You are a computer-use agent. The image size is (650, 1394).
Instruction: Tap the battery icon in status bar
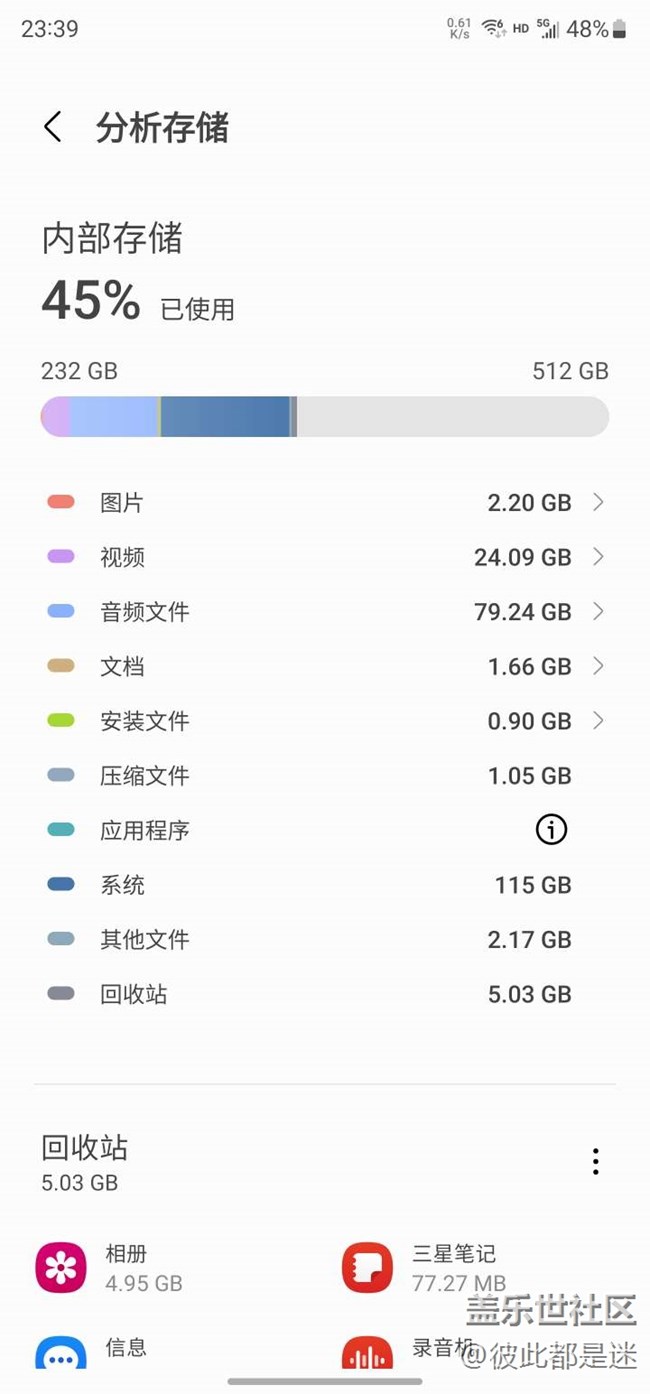(620, 29)
